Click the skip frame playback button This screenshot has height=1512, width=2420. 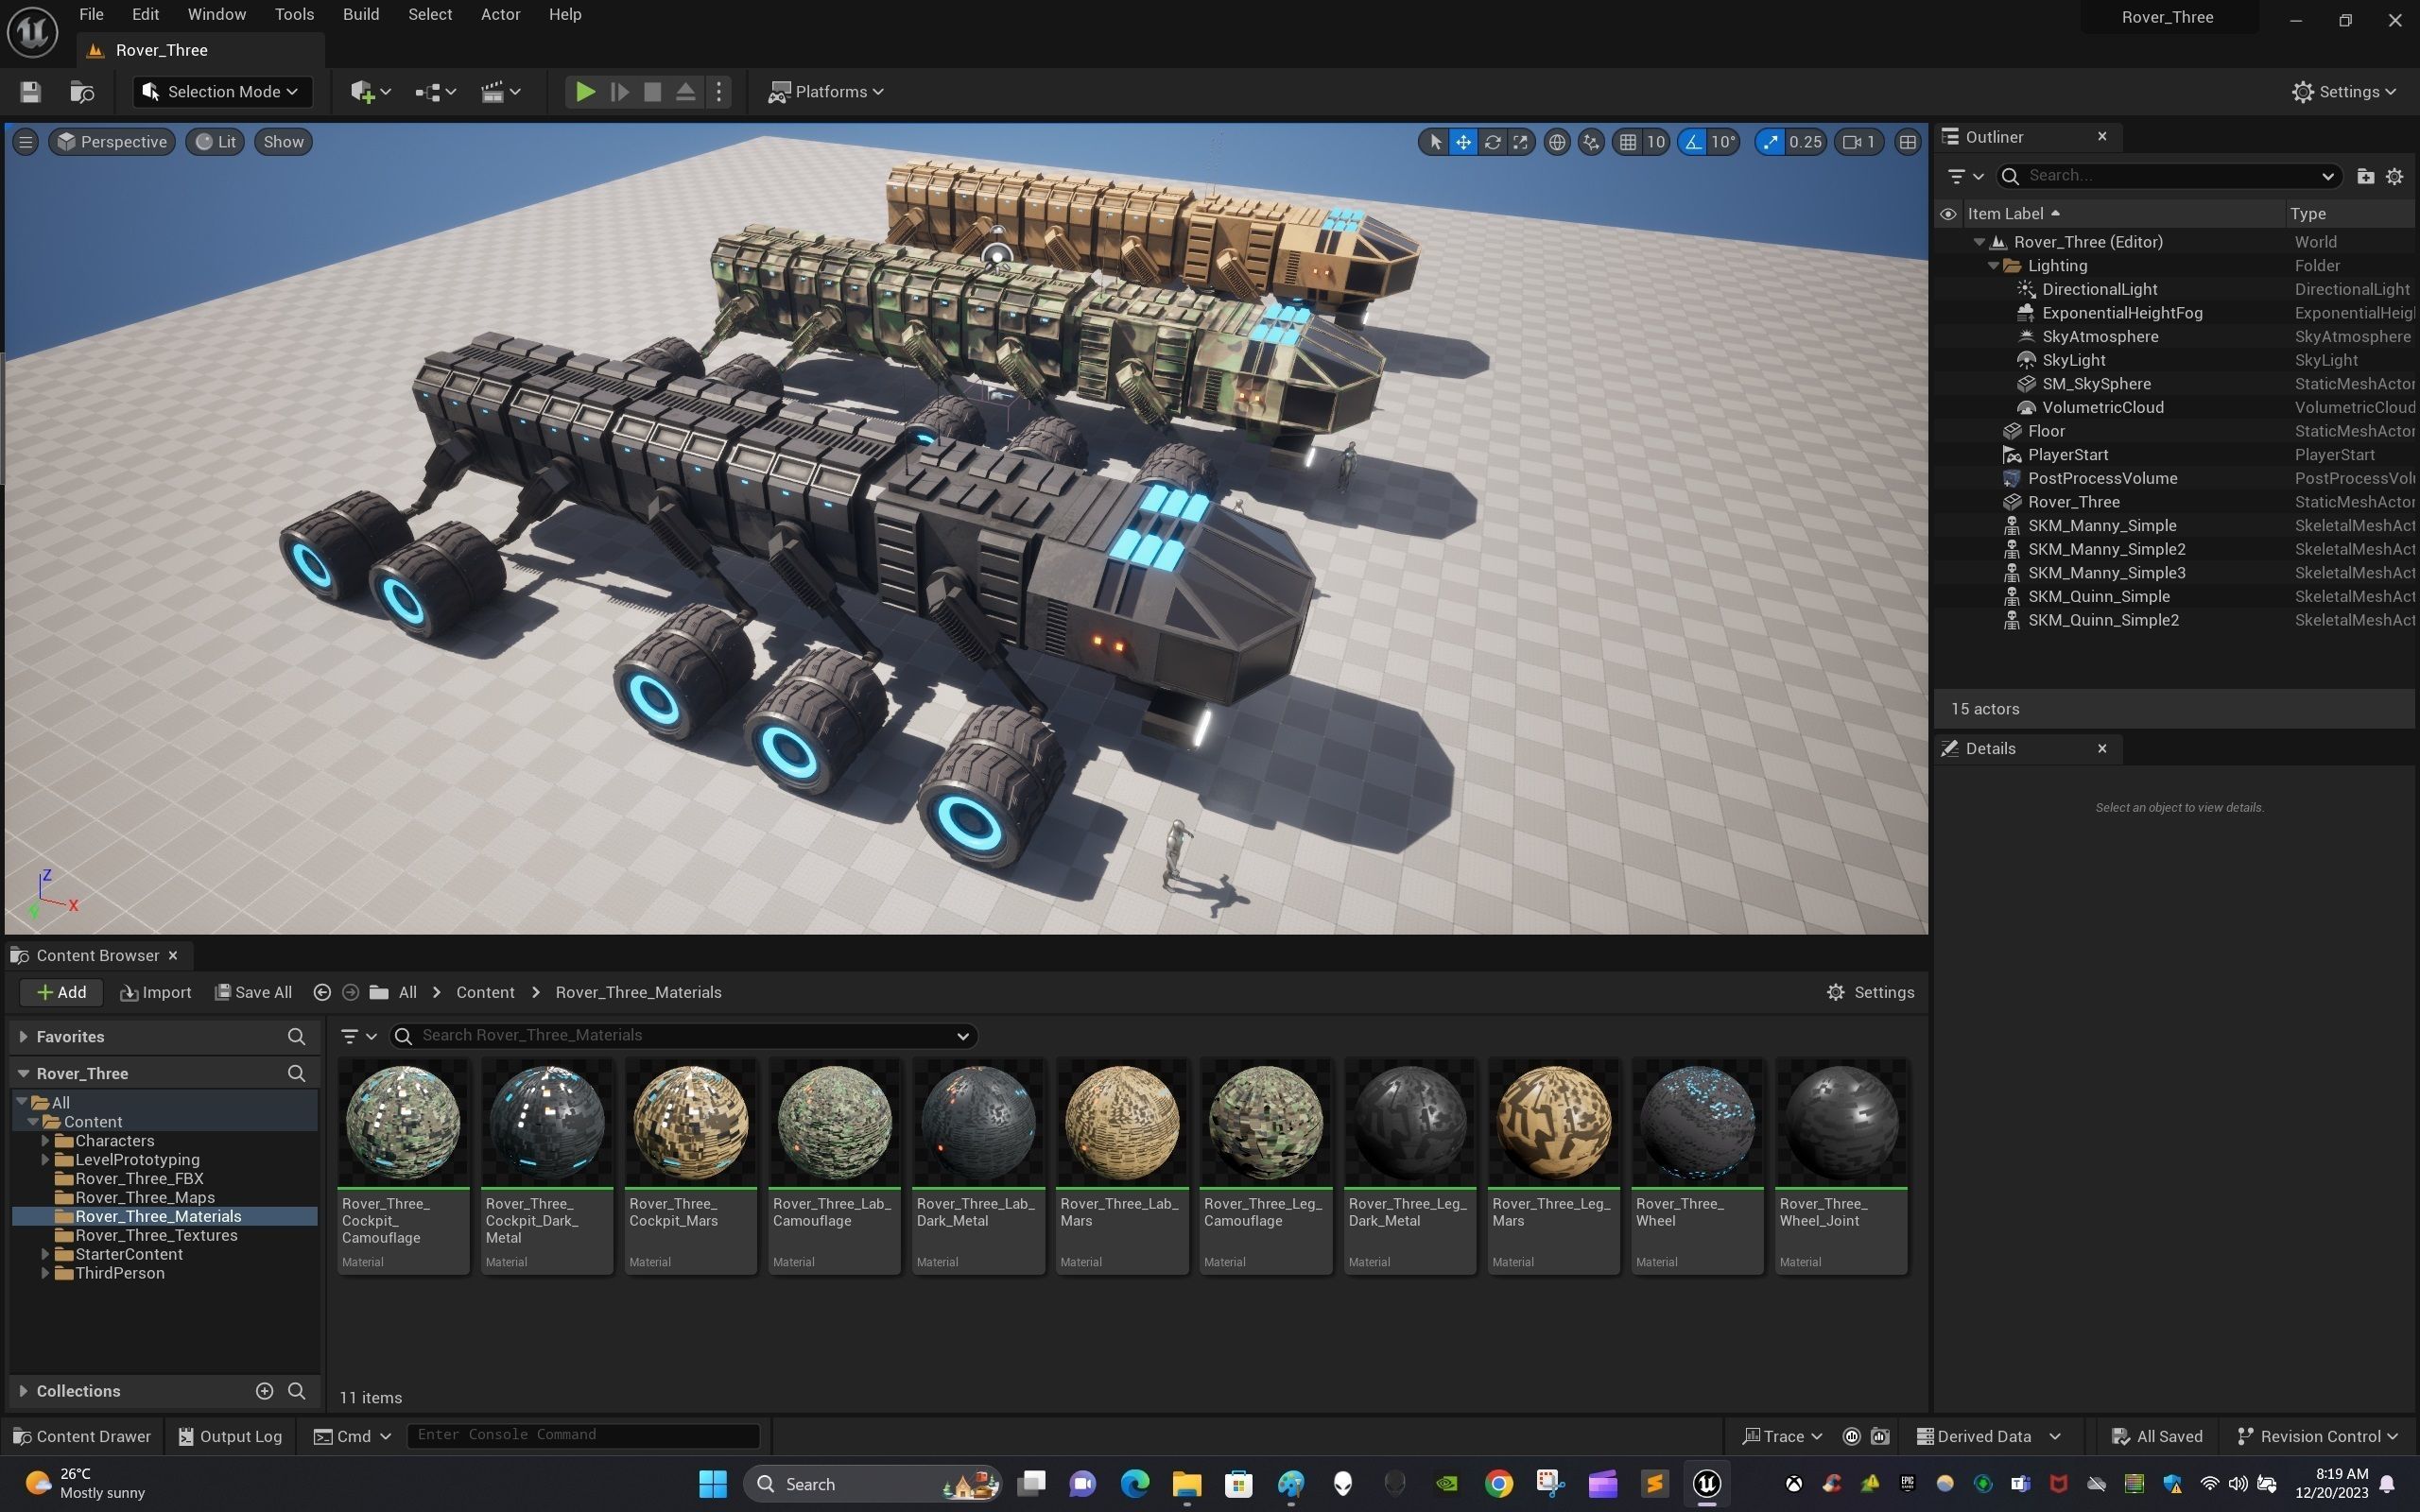pos(619,92)
